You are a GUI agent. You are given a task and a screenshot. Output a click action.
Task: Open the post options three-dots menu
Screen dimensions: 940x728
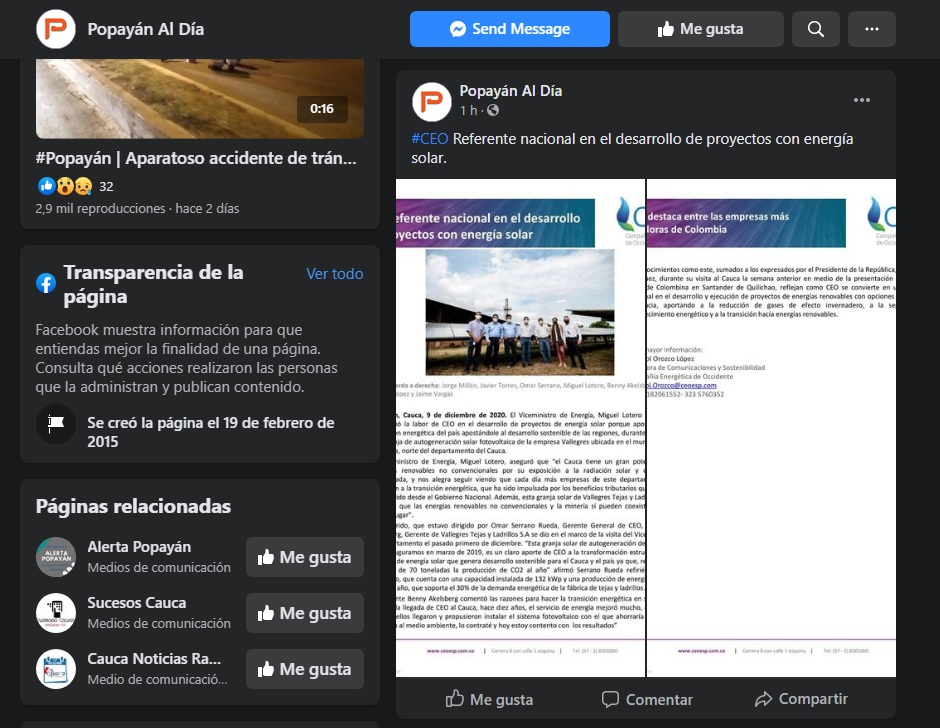click(x=861, y=100)
